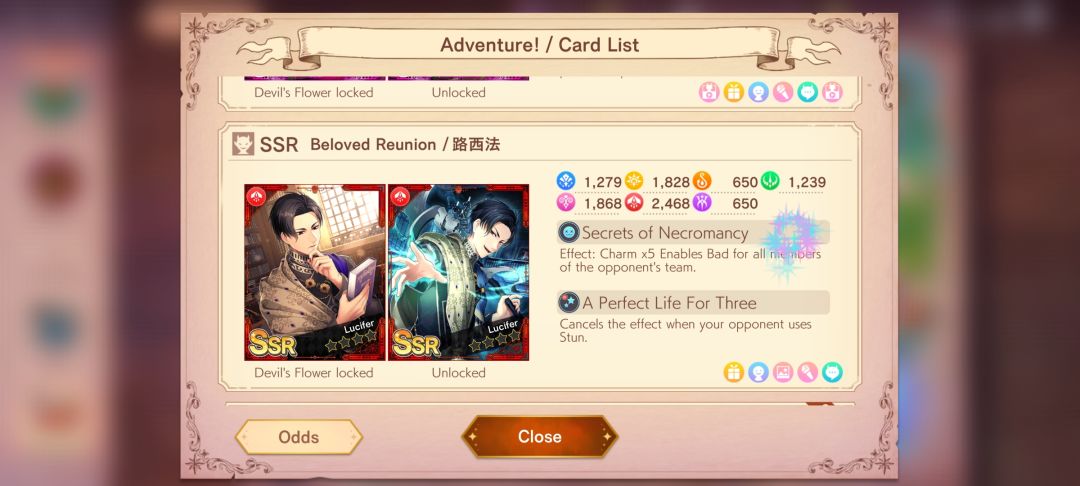1080x486 pixels.
Task: Tap the yellow gift icon in upper card row
Action: (734, 92)
